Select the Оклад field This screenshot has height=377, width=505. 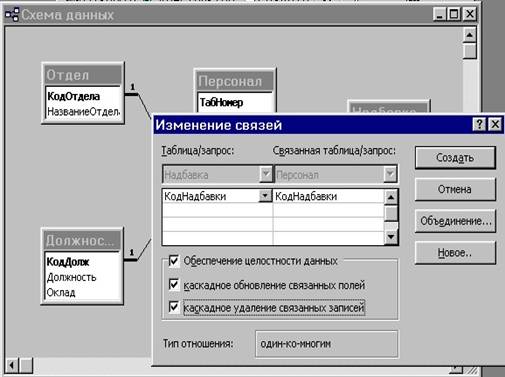coord(61,292)
